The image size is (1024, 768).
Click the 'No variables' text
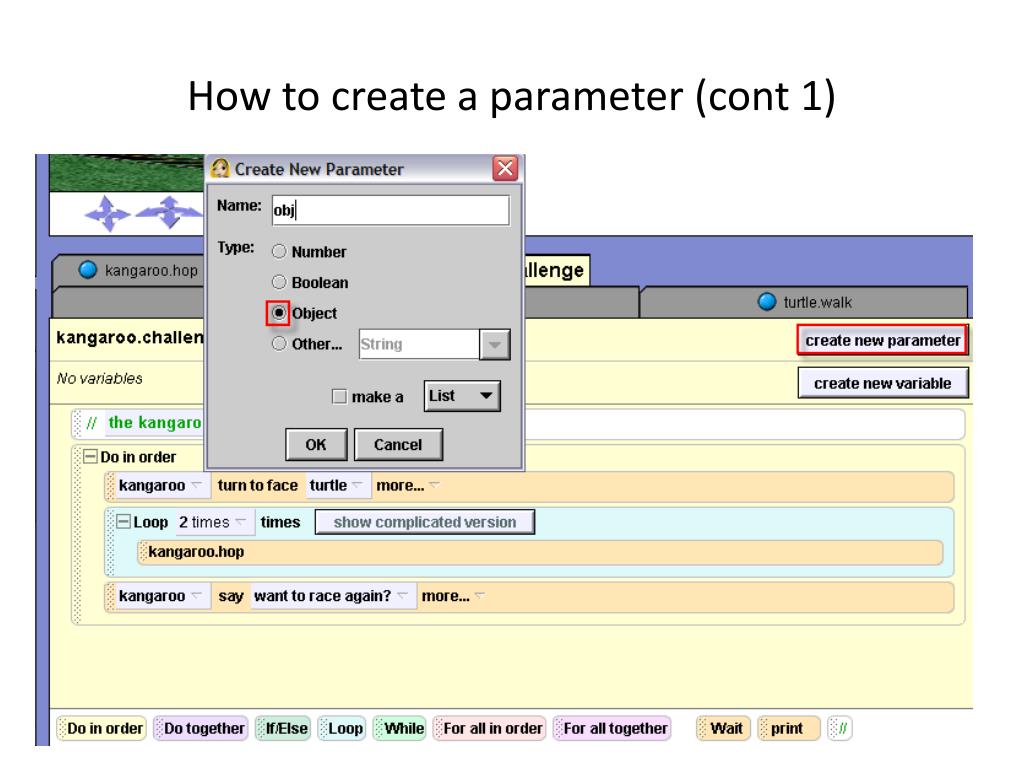click(99, 379)
